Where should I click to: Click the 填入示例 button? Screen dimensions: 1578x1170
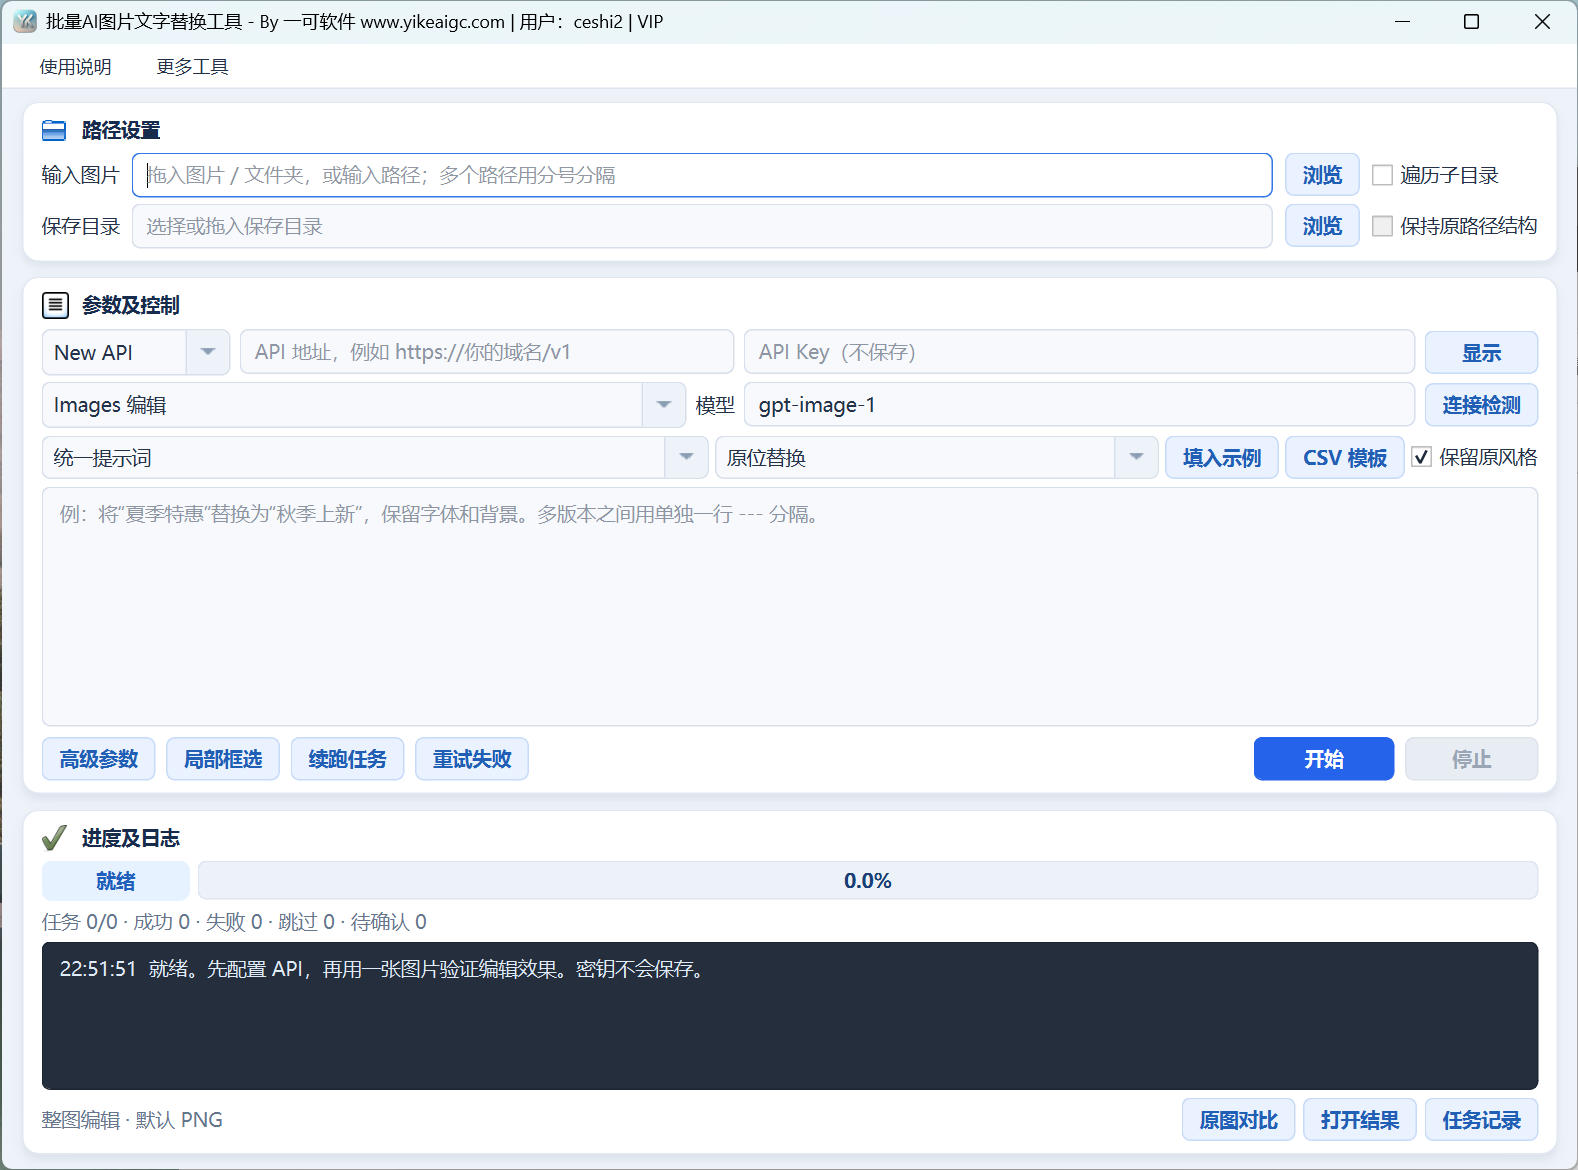pos(1222,457)
